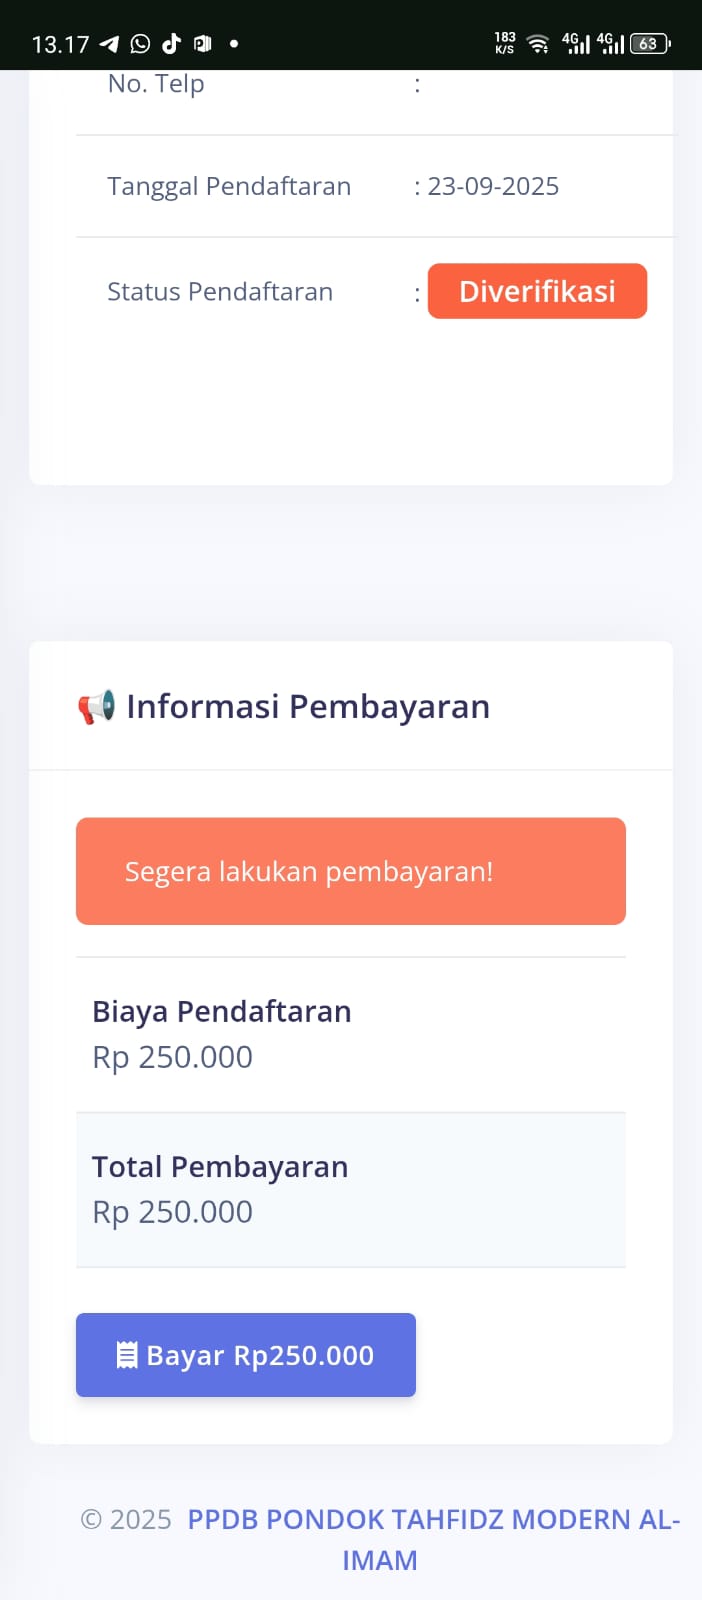Tap the Biaya Pendaftaran label
Image resolution: width=702 pixels, height=1600 pixels.
coord(221,1011)
